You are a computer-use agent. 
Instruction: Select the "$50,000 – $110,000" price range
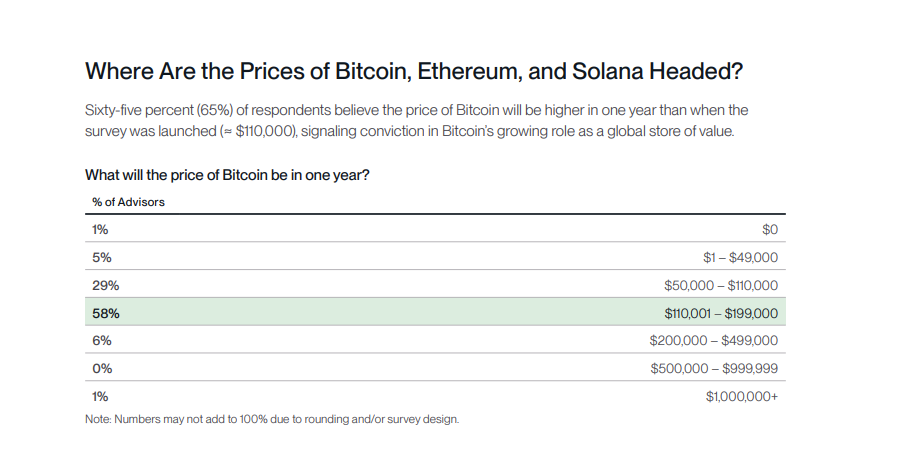(720, 285)
